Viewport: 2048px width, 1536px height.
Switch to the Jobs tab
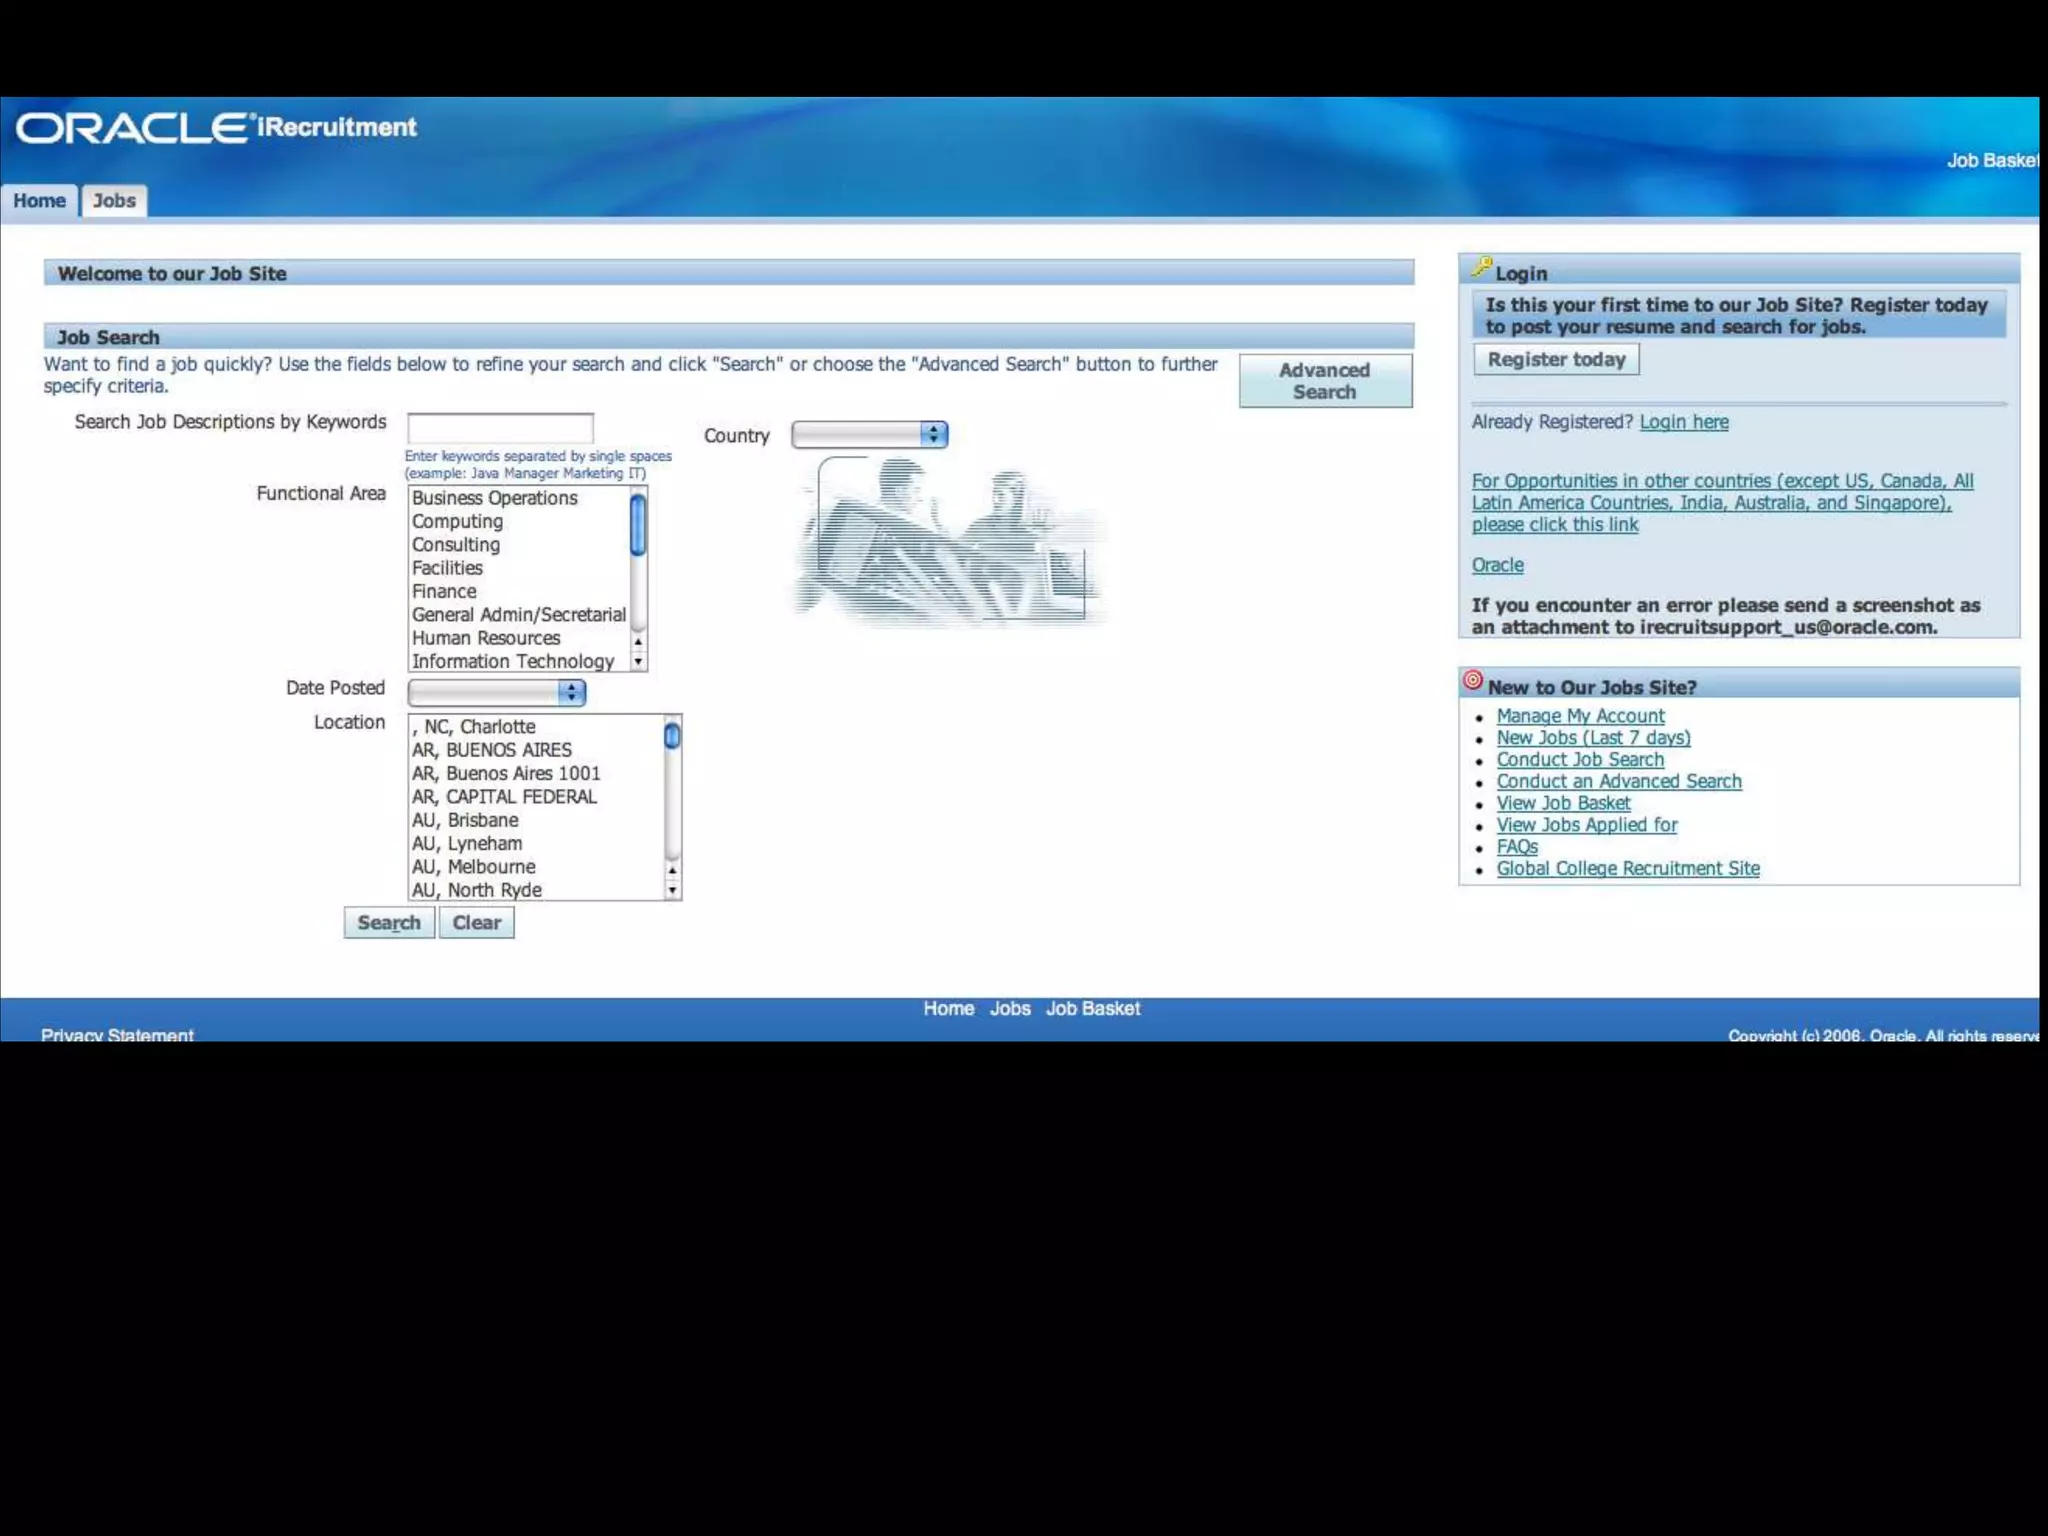tap(114, 201)
